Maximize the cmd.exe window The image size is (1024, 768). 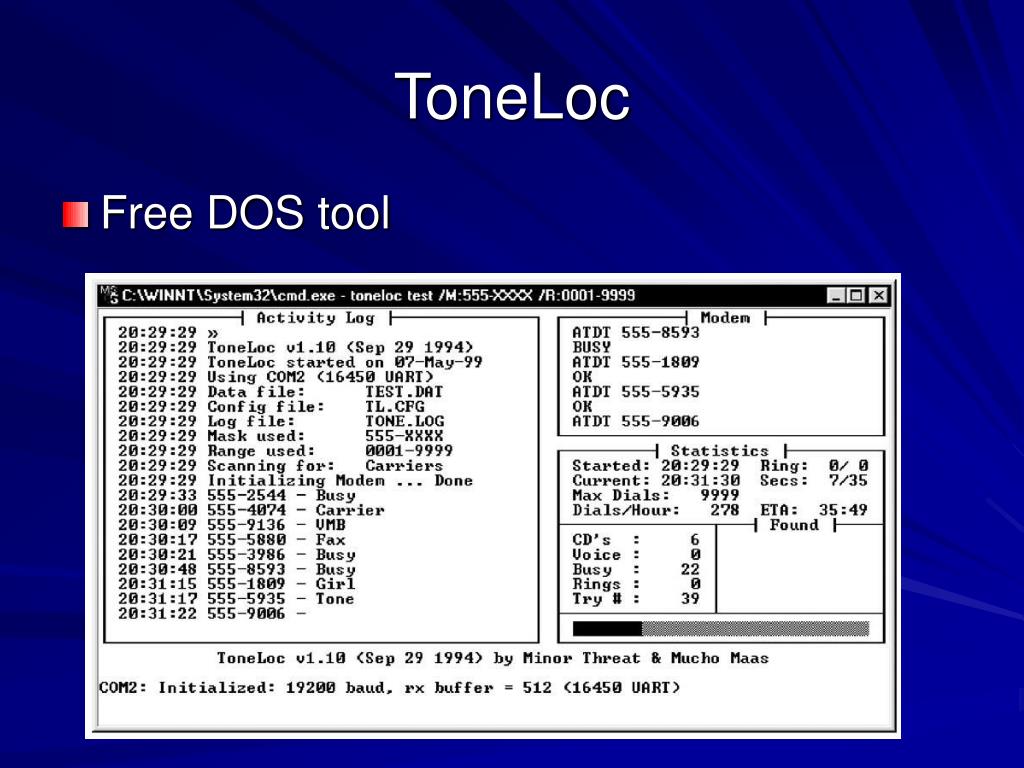[x=856, y=296]
